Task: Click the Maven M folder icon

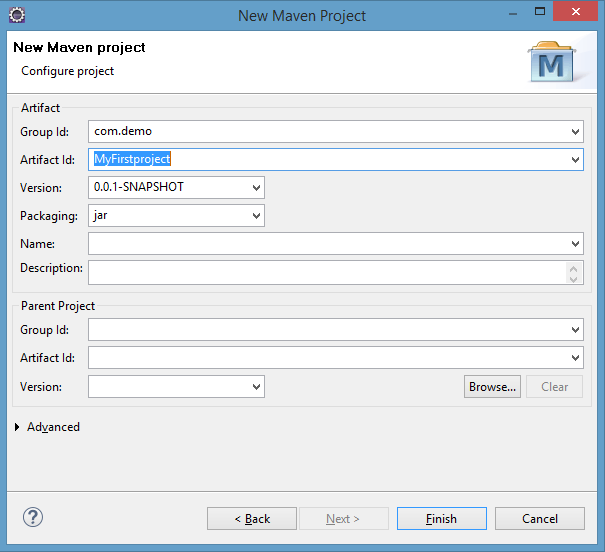Action: [x=551, y=62]
